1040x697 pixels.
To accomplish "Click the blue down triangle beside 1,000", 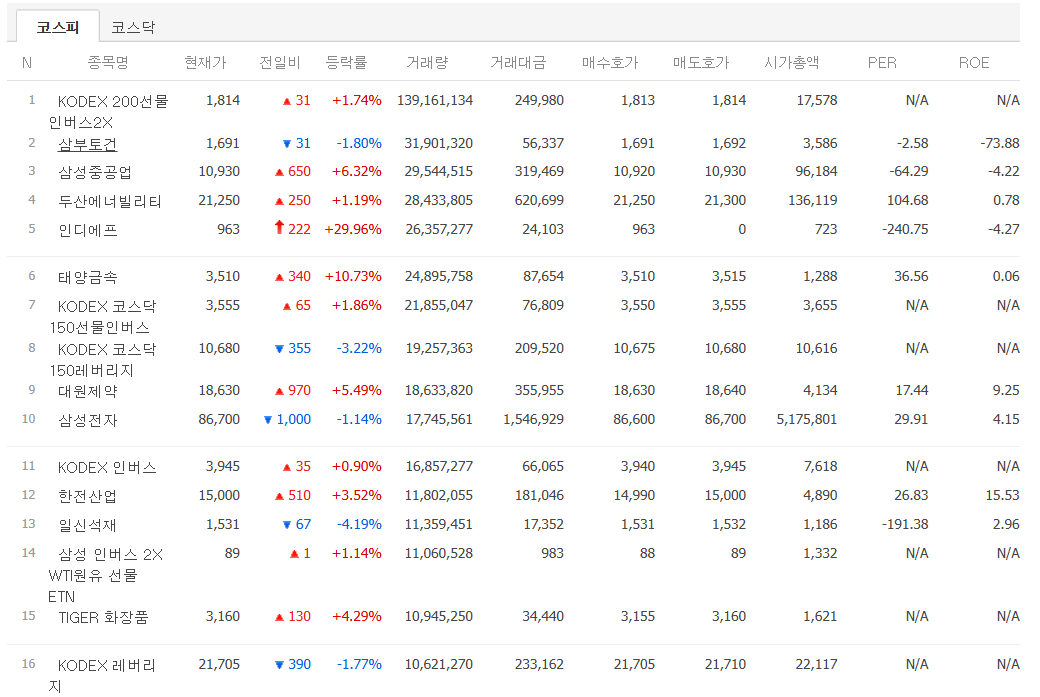I will 268,420.
